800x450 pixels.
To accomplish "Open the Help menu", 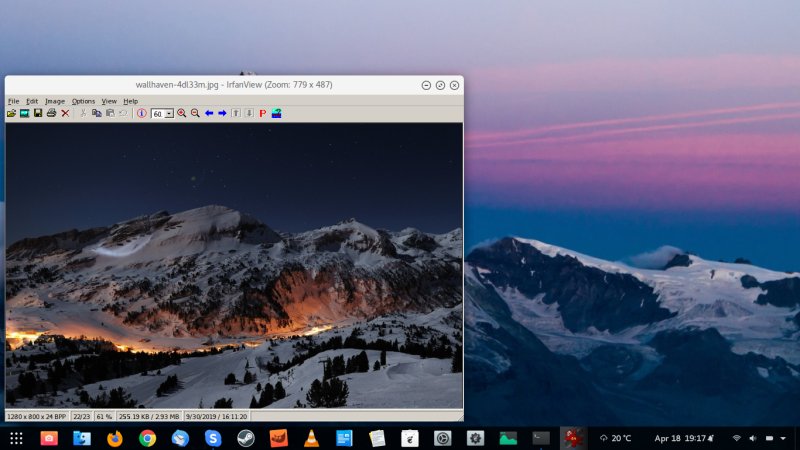I will [x=131, y=101].
